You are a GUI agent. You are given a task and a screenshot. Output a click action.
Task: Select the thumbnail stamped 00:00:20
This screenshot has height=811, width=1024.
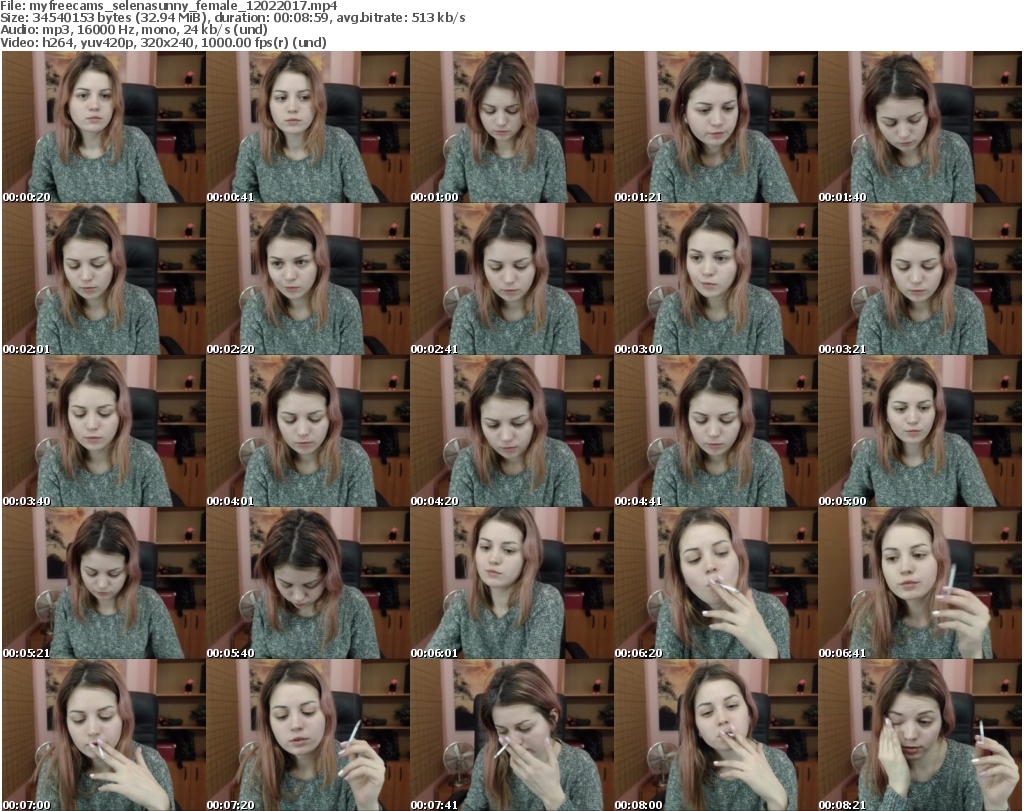[x=103, y=127]
